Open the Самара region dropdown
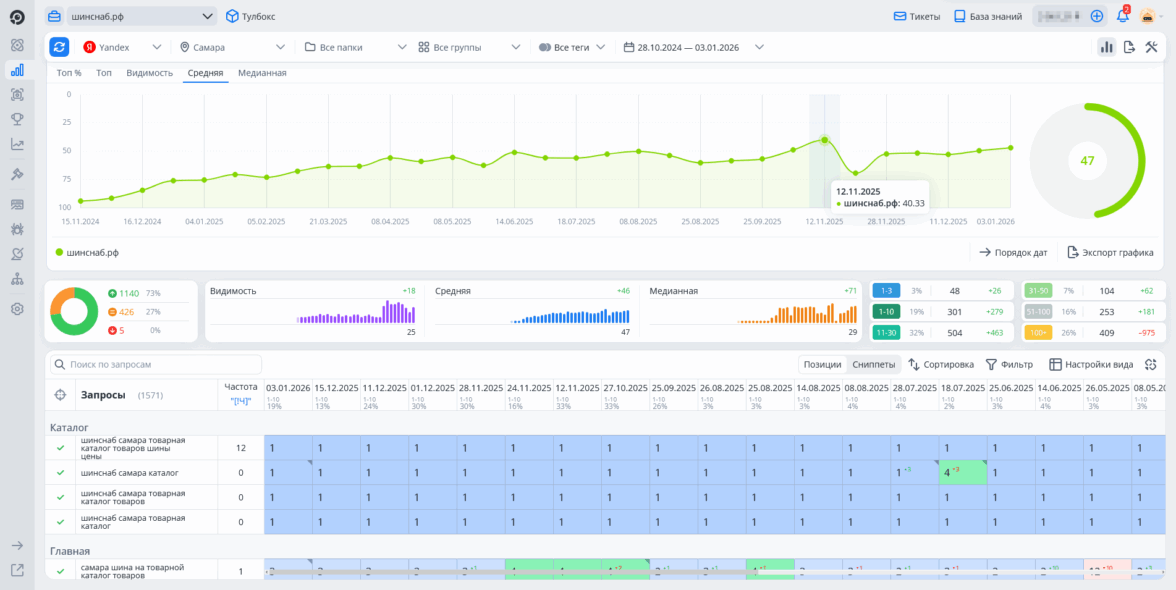1176x590 pixels. (232, 47)
